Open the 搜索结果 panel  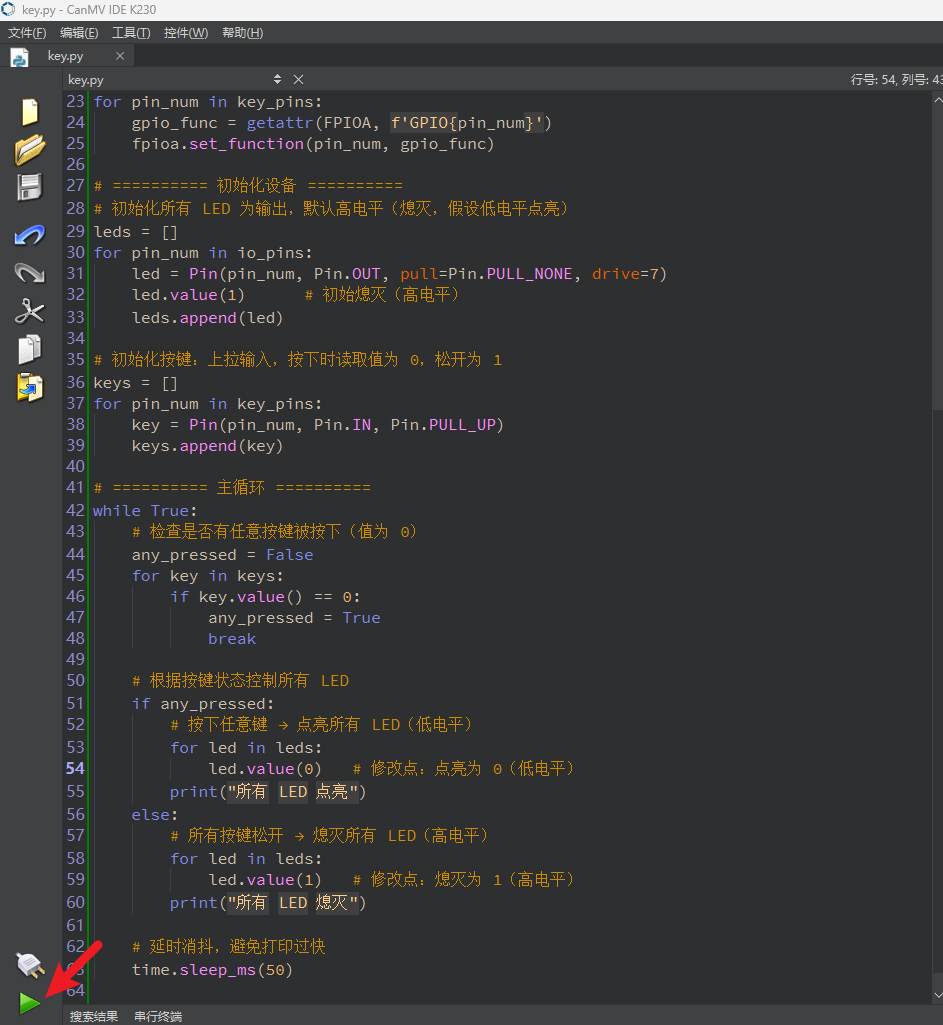tap(93, 1017)
